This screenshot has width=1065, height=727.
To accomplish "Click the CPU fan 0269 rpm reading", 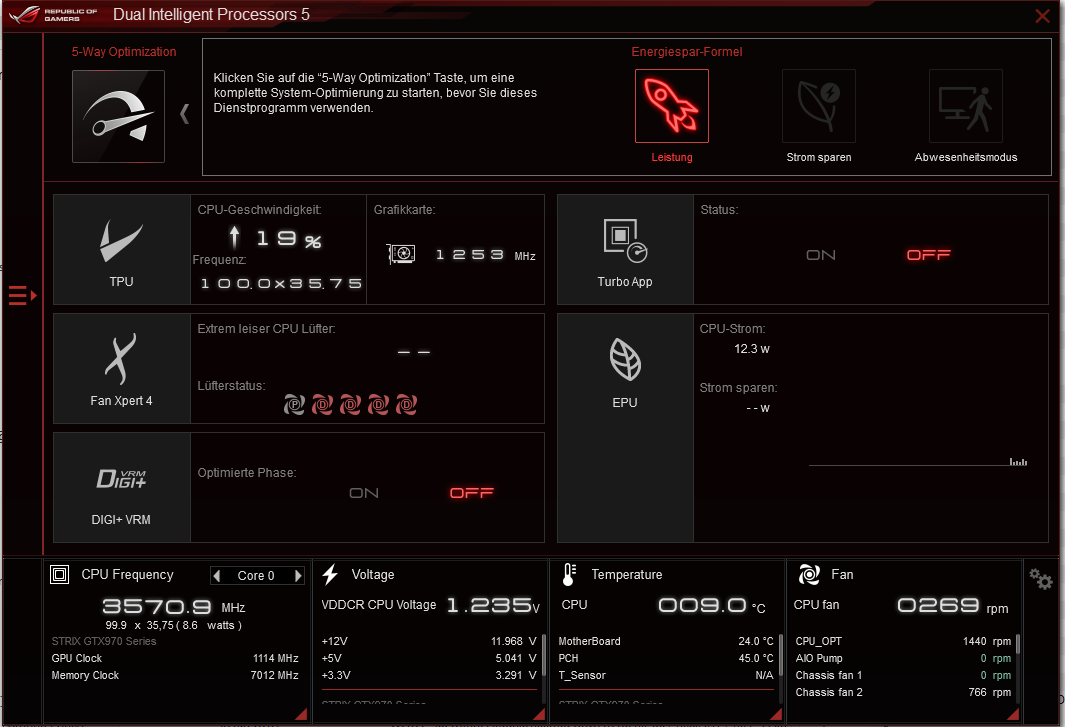I will point(901,605).
